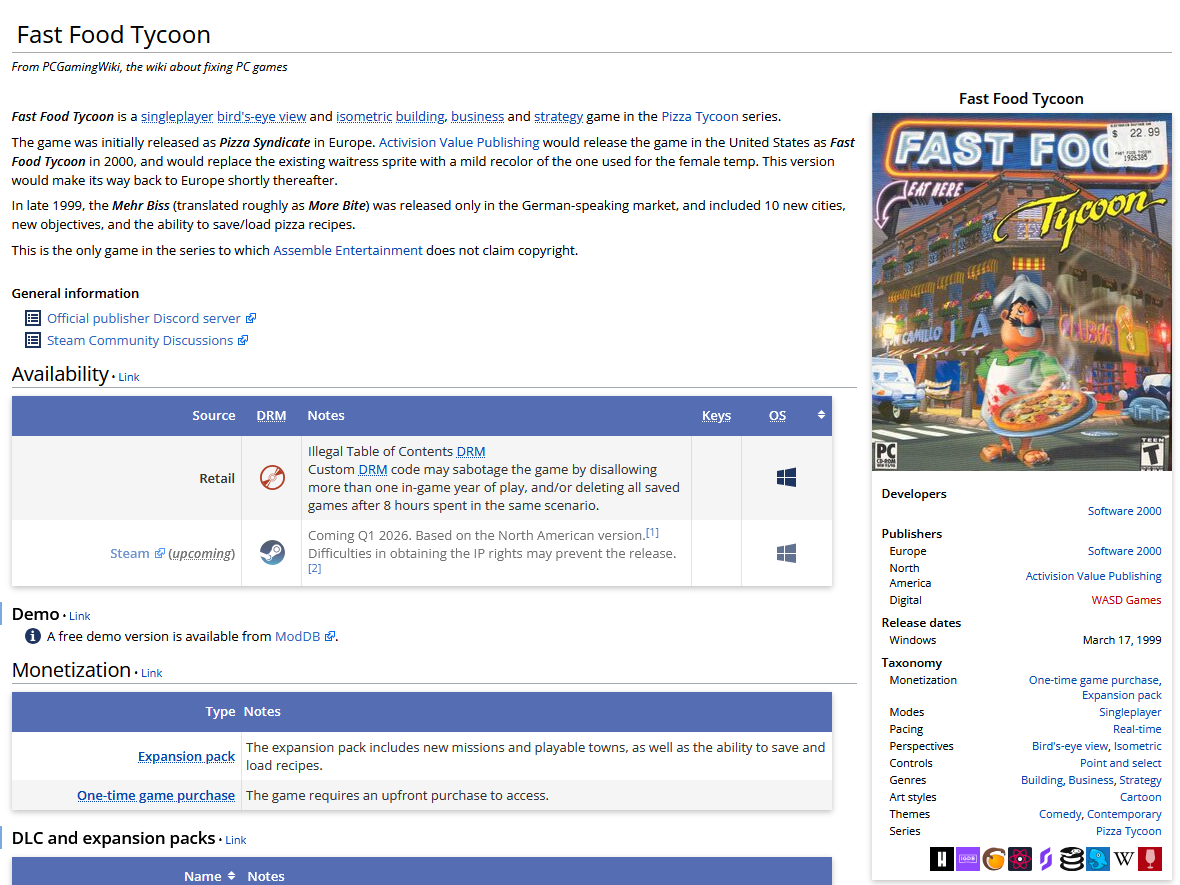Open the red WASD Games link
This screenshot has height=885, width=1180.
click(x=1127, y=600)
